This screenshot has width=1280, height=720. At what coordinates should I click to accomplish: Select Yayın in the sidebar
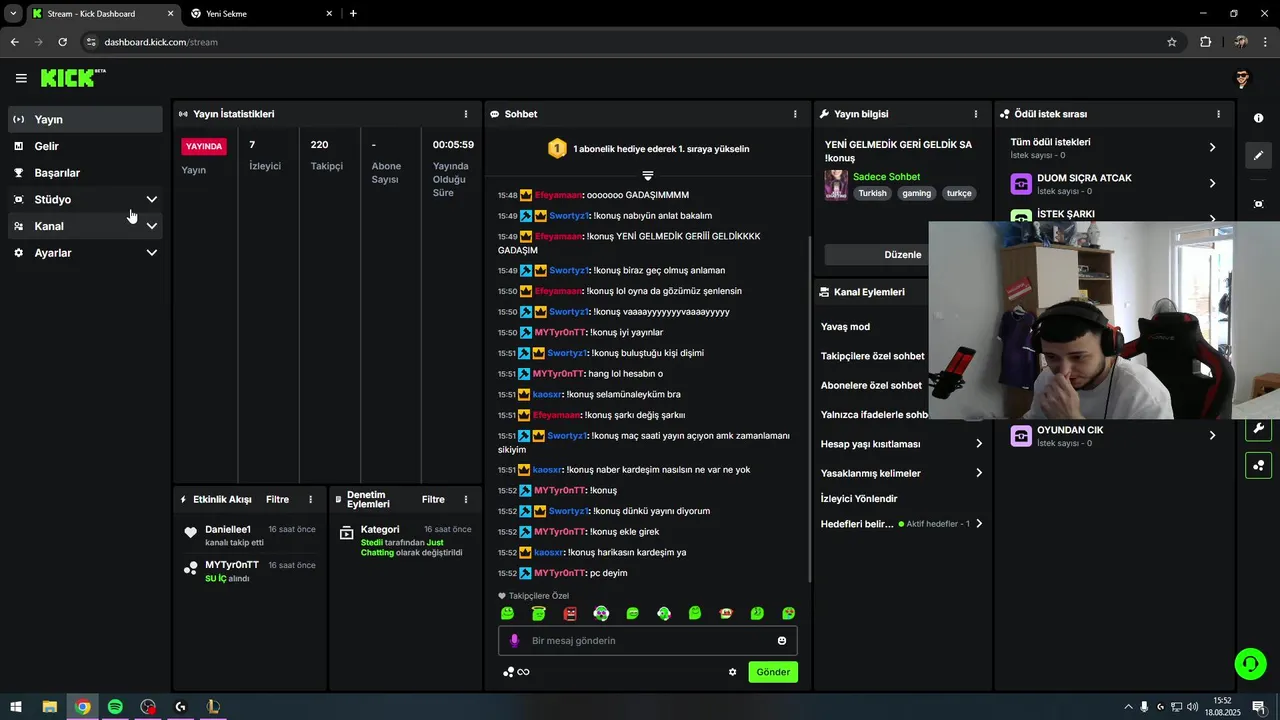pyautogui.click(x=85, y=119)
